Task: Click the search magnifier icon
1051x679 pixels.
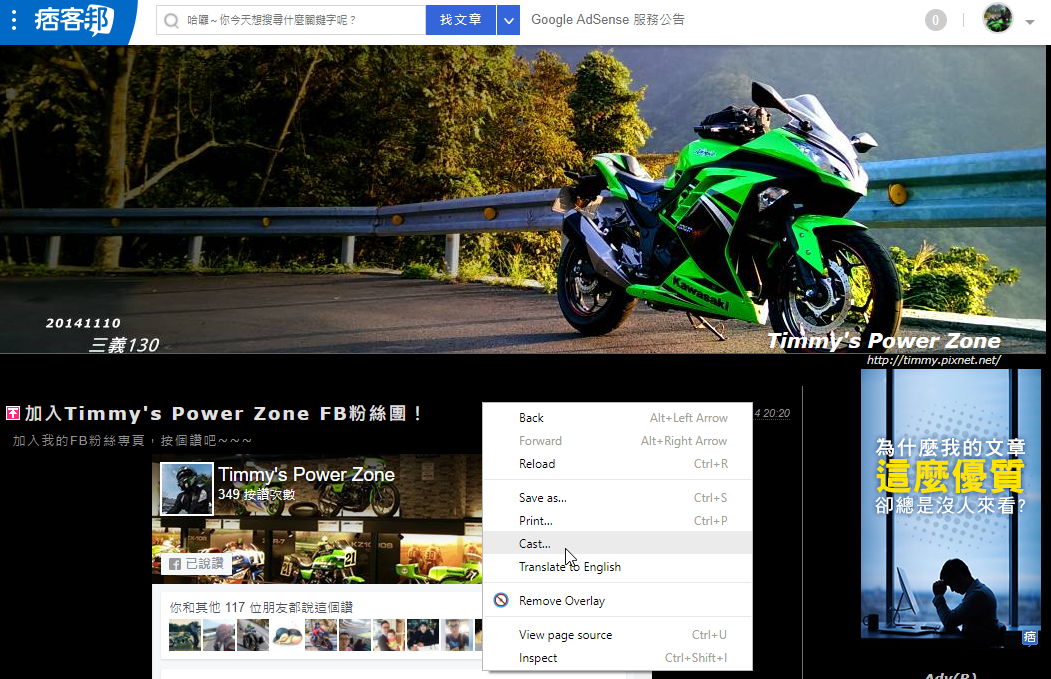Action: [172, 21]
